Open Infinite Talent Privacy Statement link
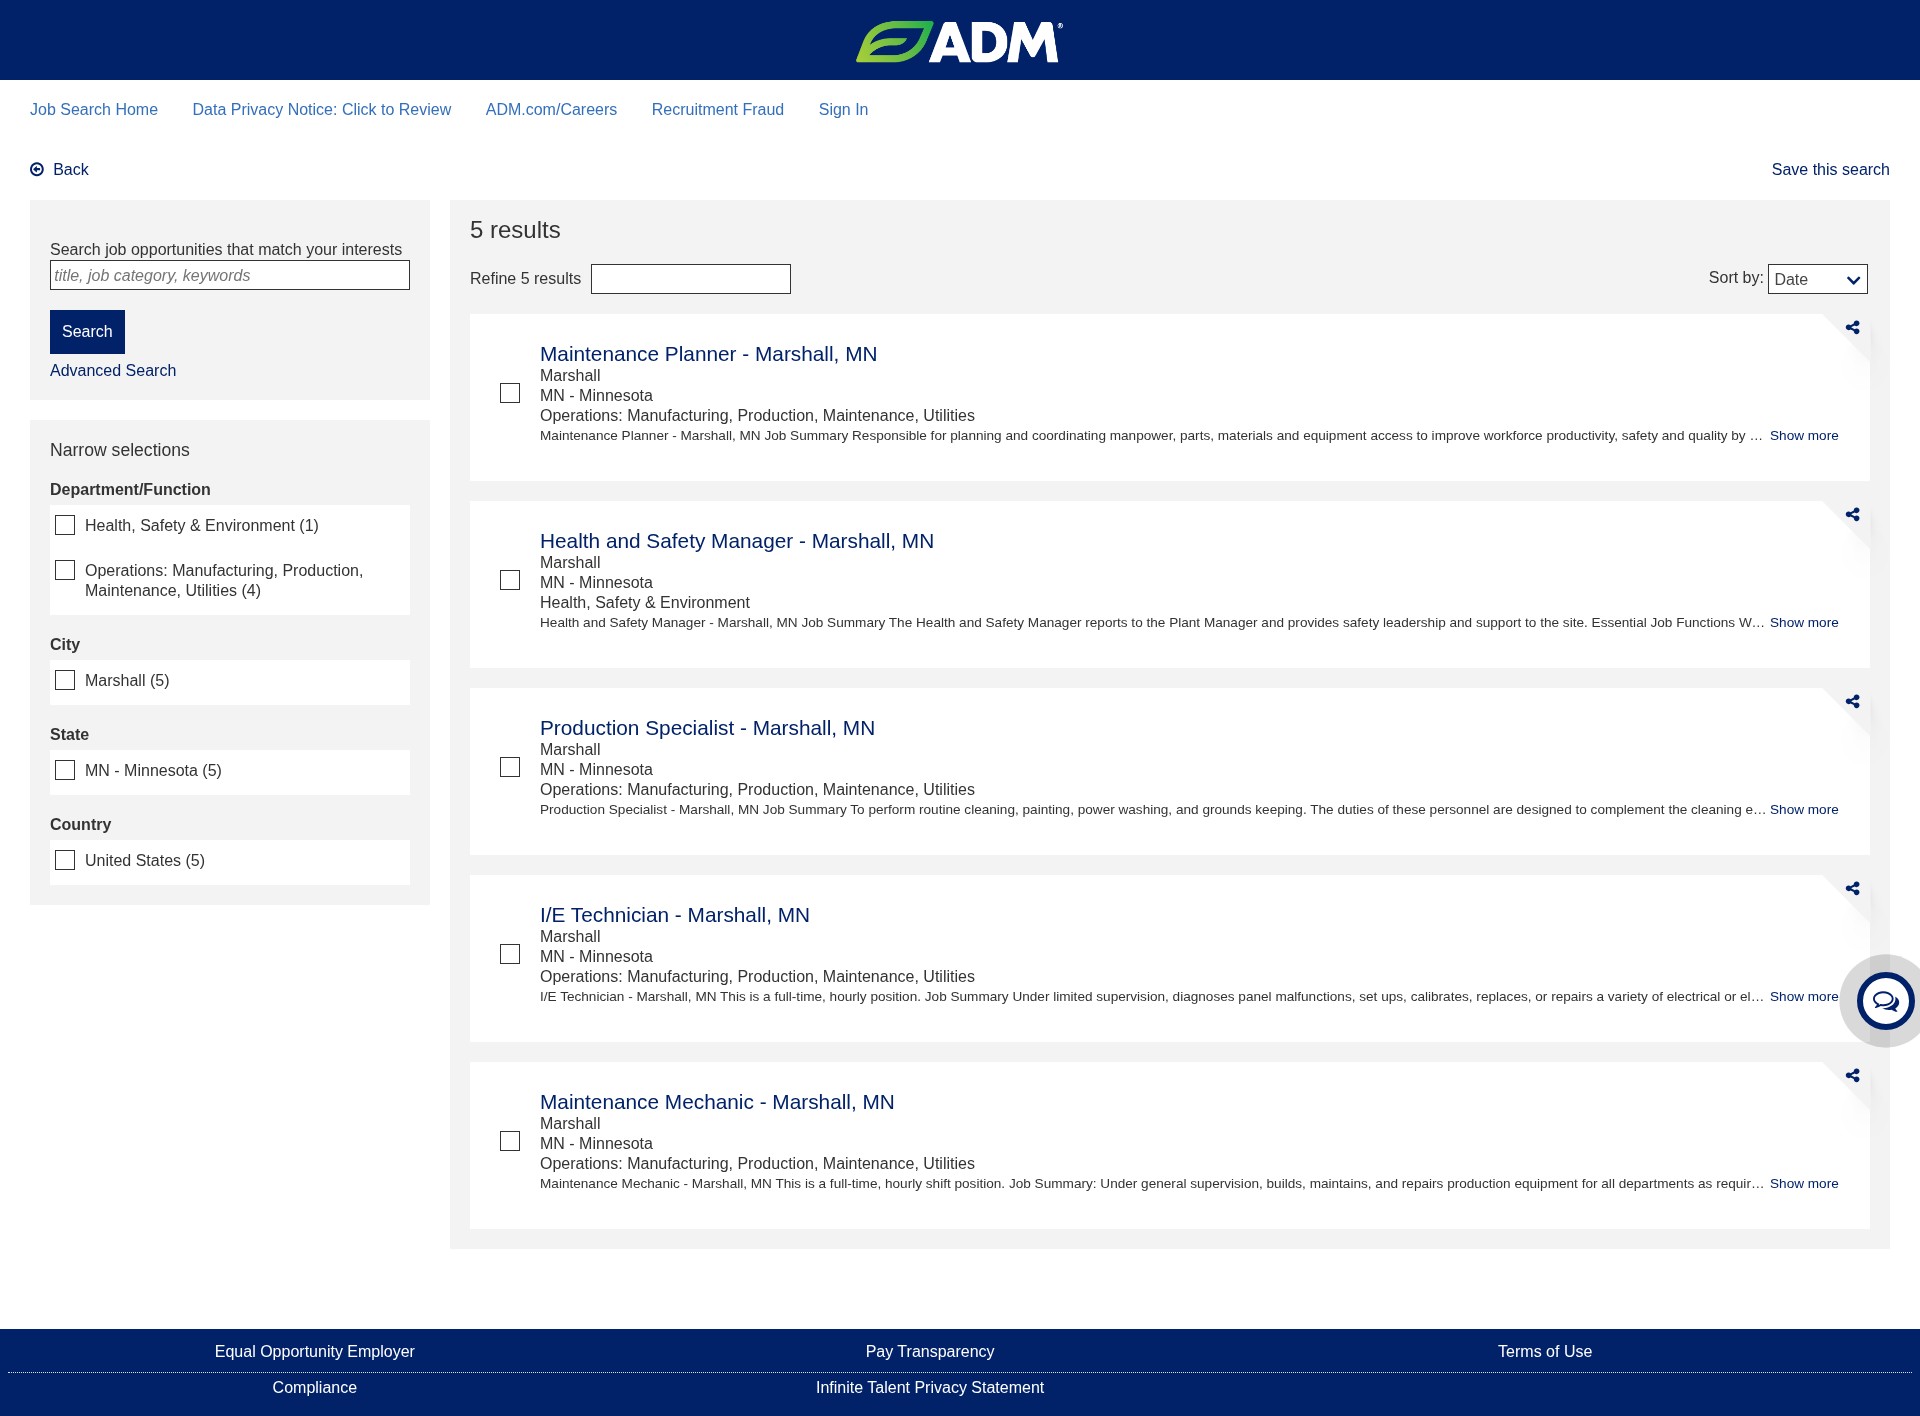This screenshot has width=1920, height=1416. (930, 1388)
